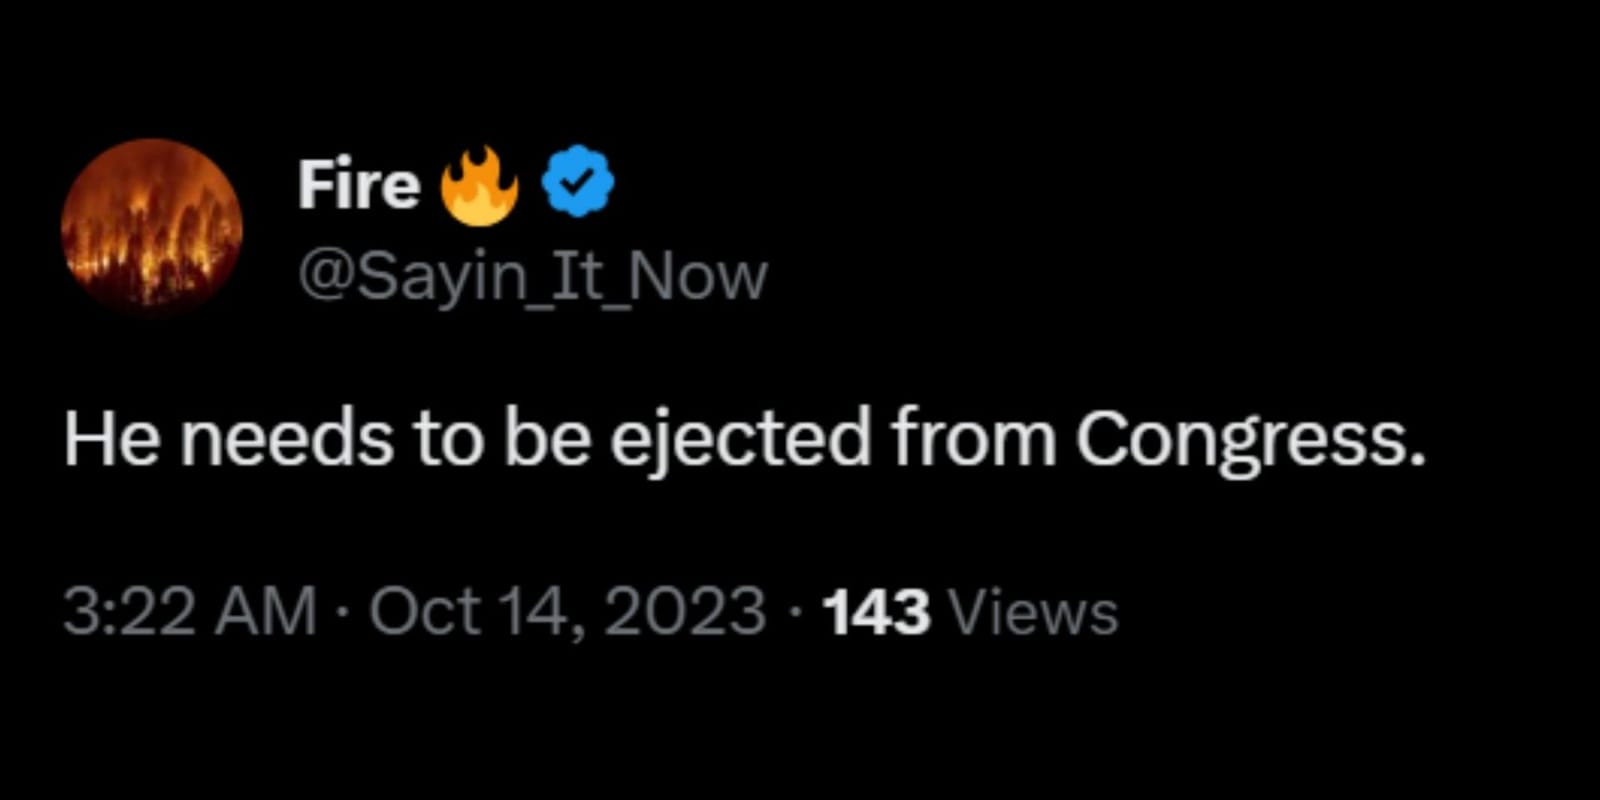1600x800 pixels.
Task: Click the word "ejected" in the tweet
Action: click(x=740, y=440)
